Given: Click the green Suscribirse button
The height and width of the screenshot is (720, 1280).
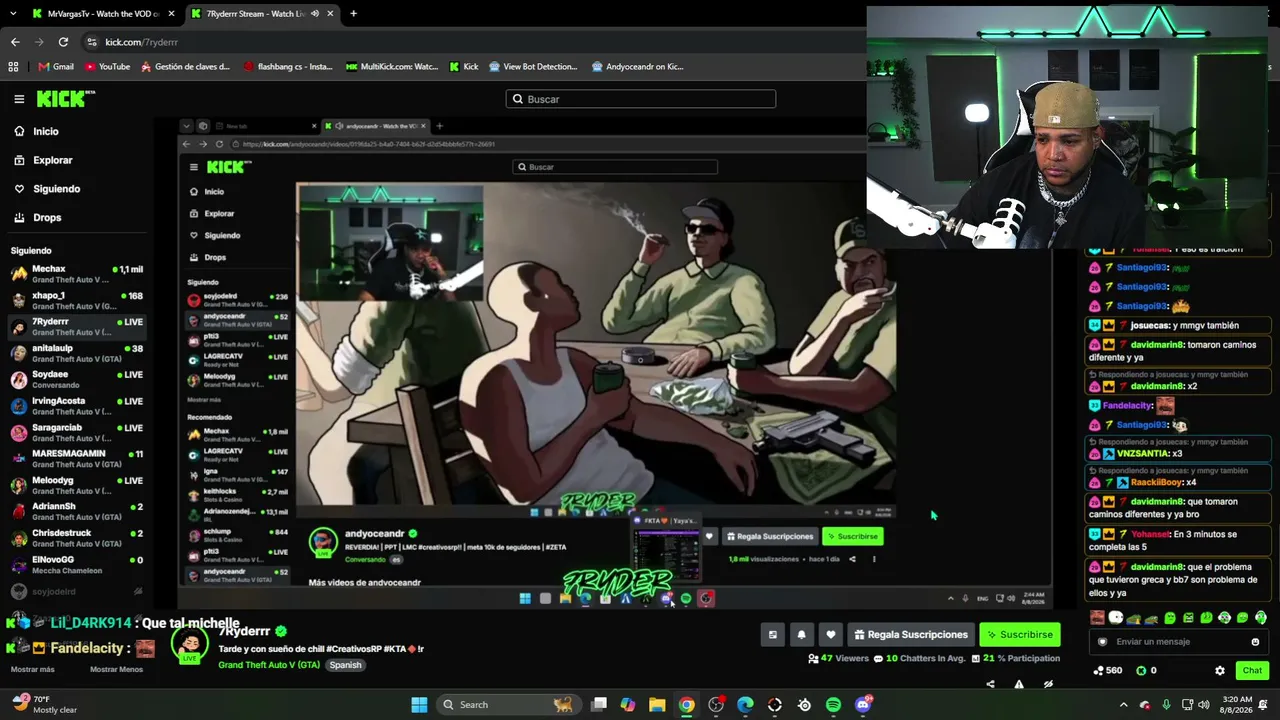Looking at the screenshot, I should click(x=1019, y=634).
